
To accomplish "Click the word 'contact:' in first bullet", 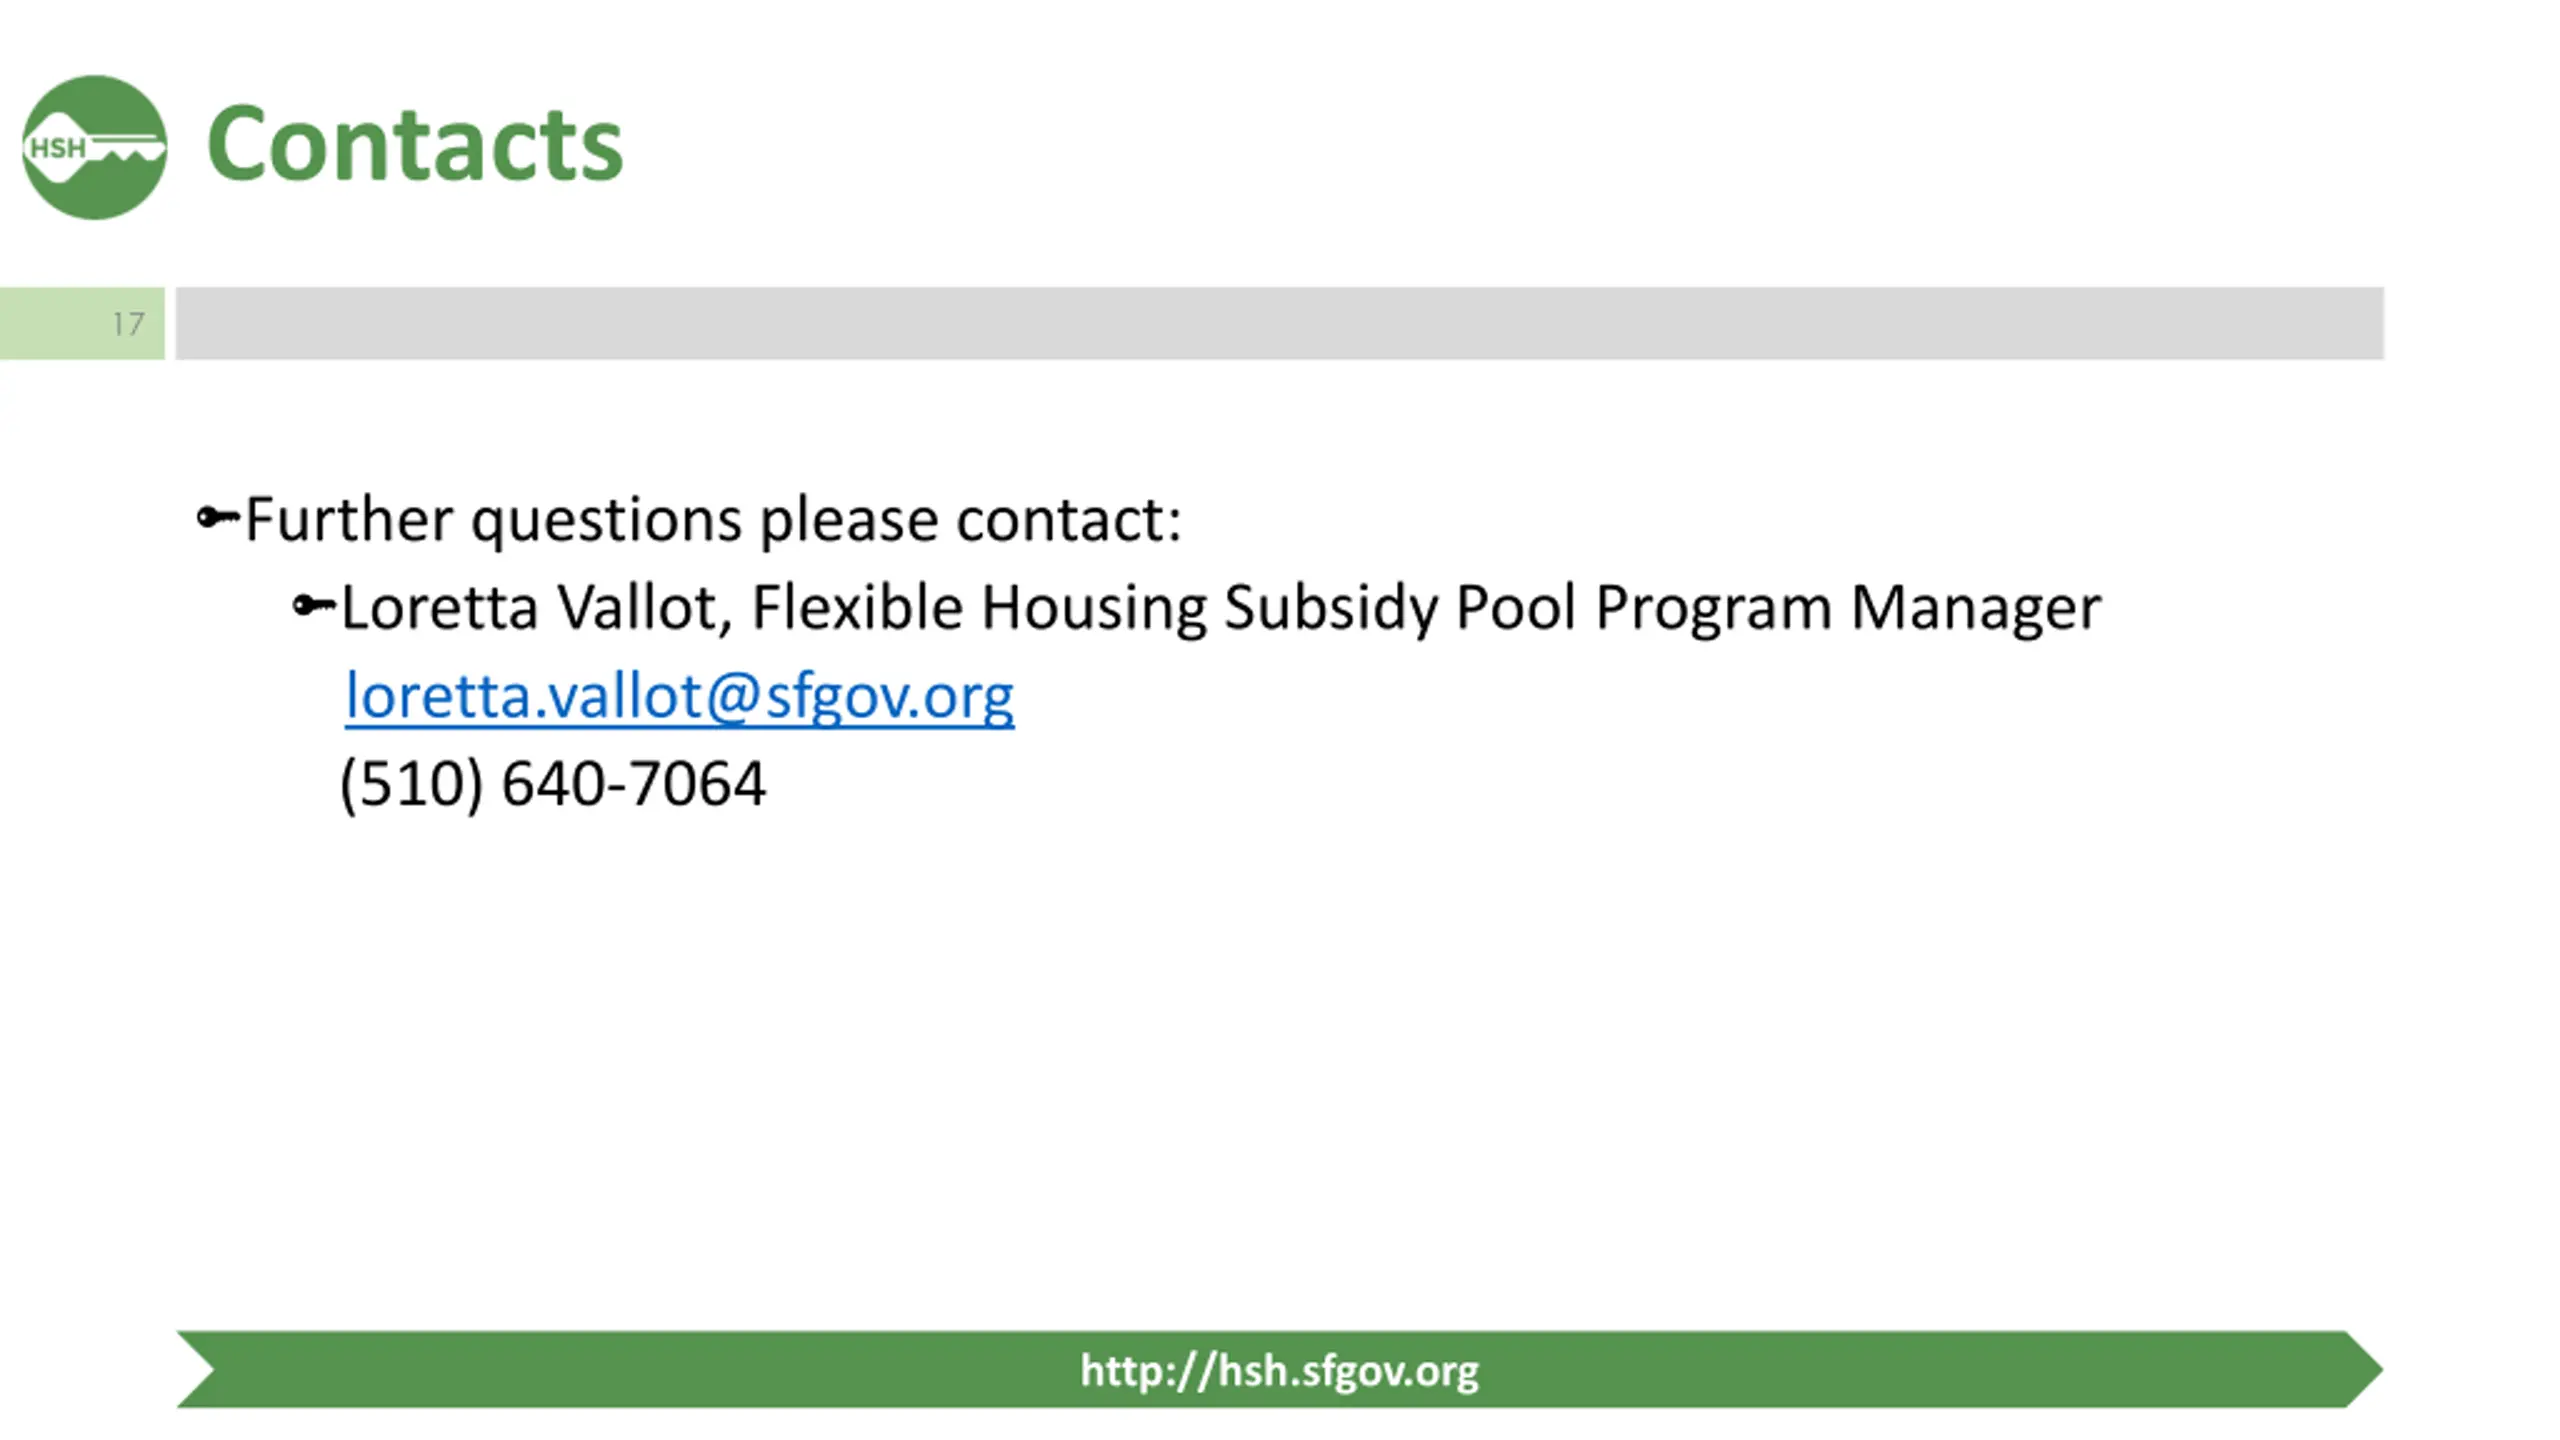I will point(1069,520).
